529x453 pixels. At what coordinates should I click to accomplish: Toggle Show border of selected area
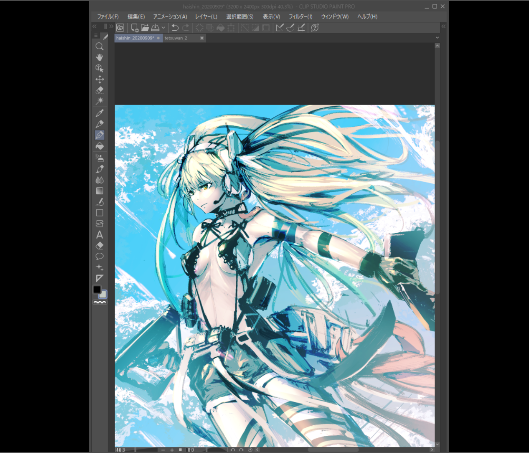(266, 28)
